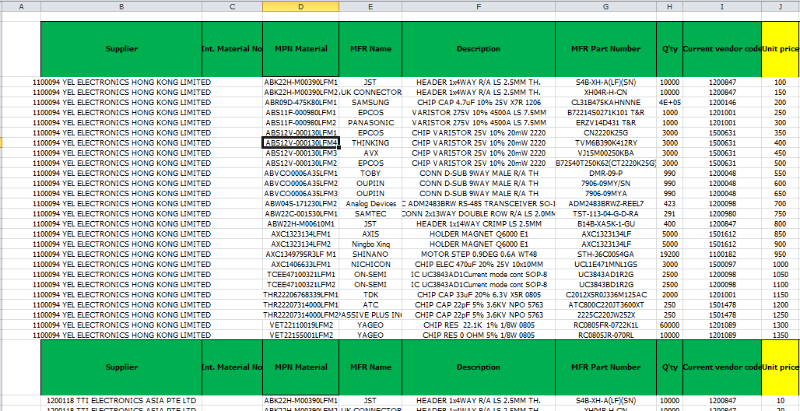Click the TTI ELECTRONICS ASIA supplier cell

click(122, 399)
